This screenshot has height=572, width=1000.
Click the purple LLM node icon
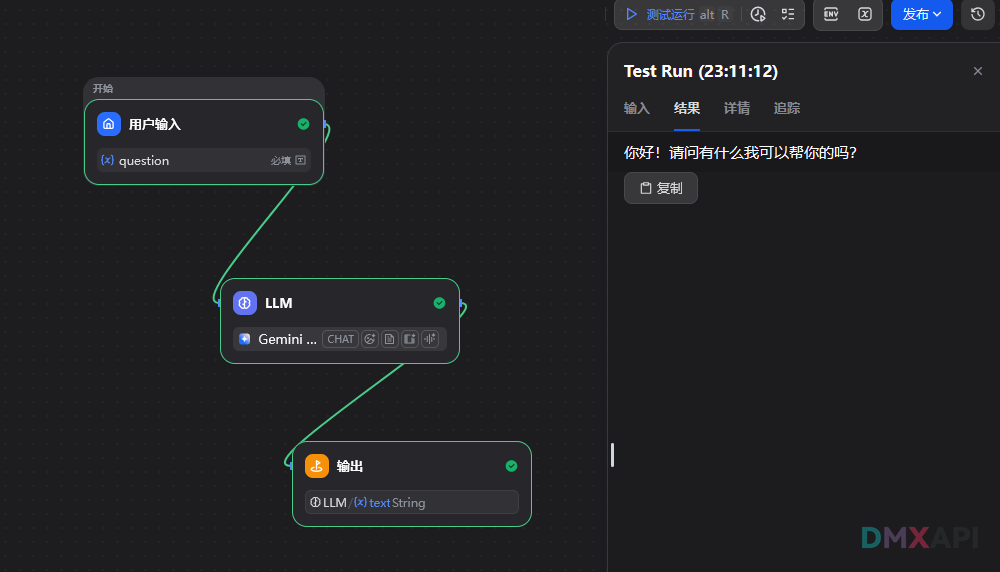click(x=245, y=303)
